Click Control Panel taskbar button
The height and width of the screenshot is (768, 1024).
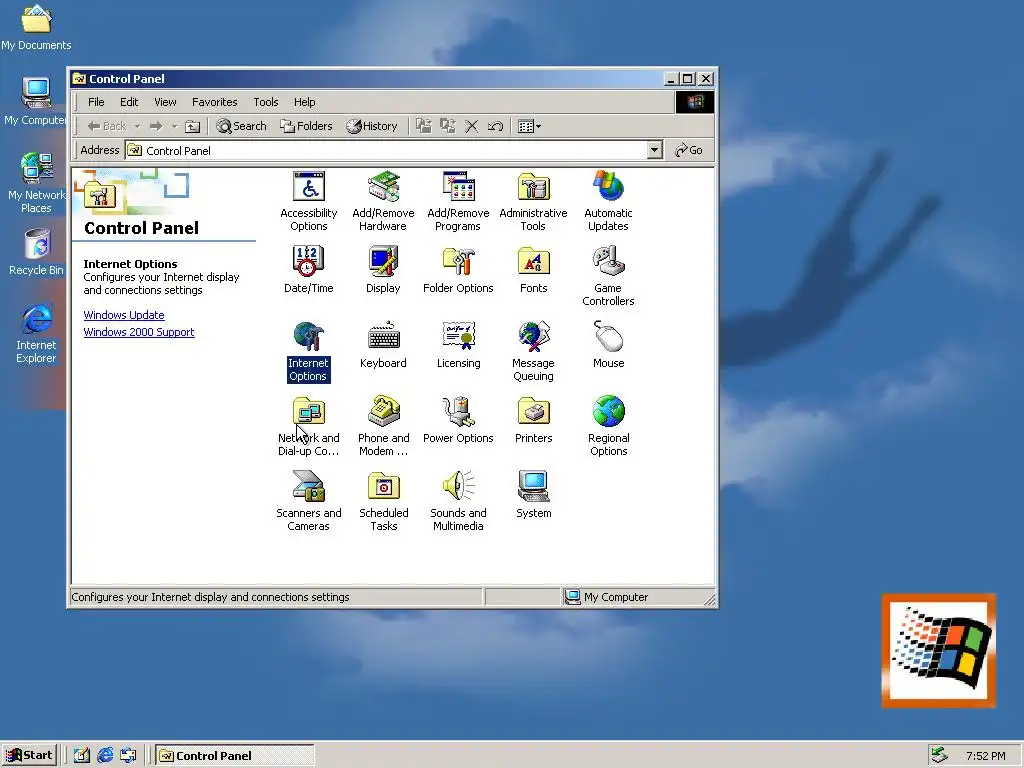tap(235, 756)
